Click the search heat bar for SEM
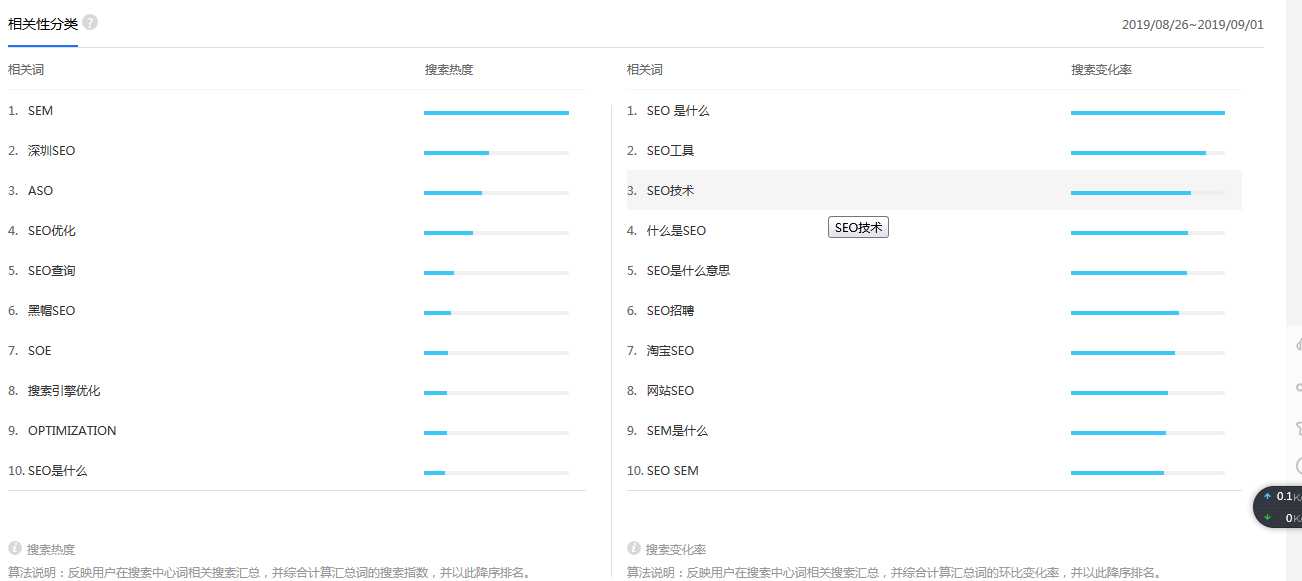This screenshot has height=581, width=1302. 496,113
